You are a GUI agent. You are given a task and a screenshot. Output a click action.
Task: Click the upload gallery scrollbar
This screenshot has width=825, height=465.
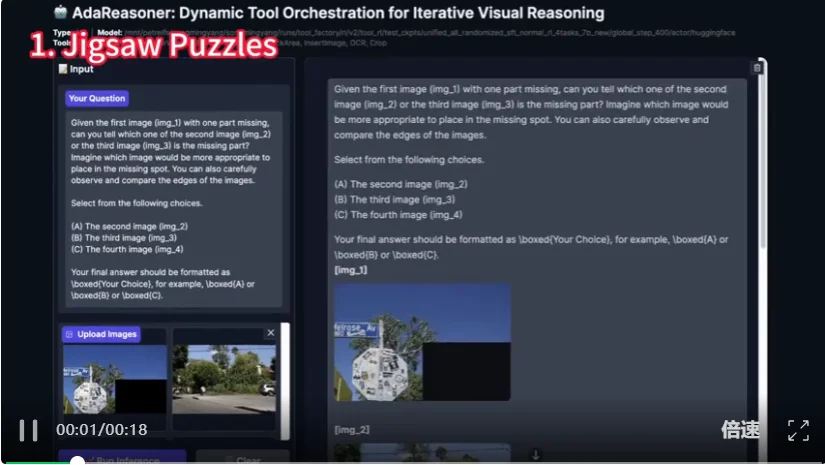(286, 360)
